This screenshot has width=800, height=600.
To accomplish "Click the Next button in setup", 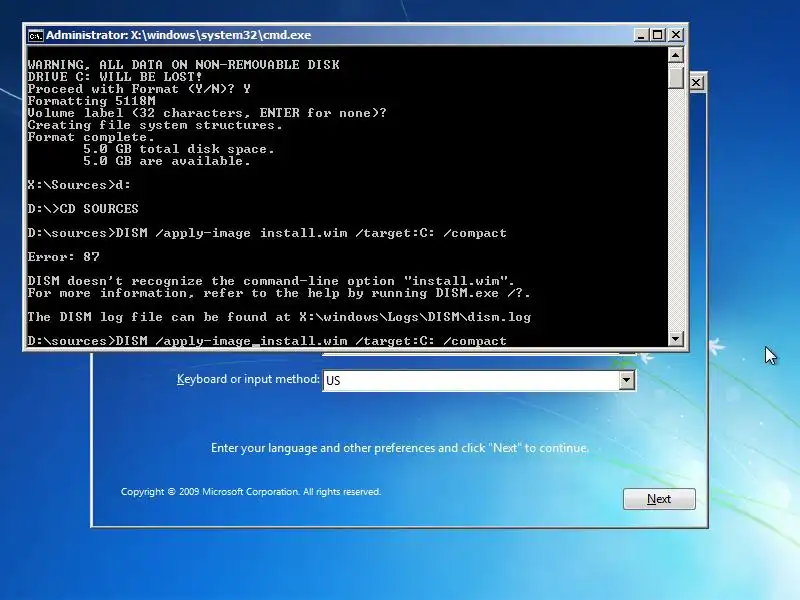I will point(659,498).
